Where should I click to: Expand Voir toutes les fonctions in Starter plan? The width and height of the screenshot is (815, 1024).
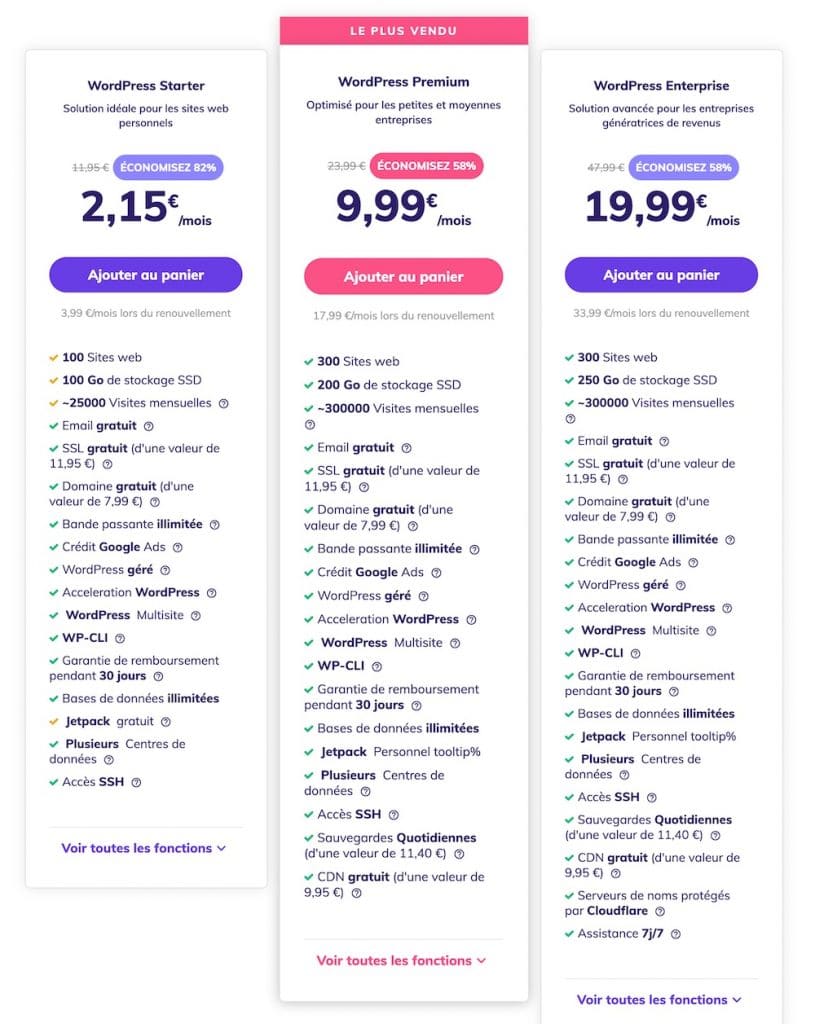pos(143,848)
